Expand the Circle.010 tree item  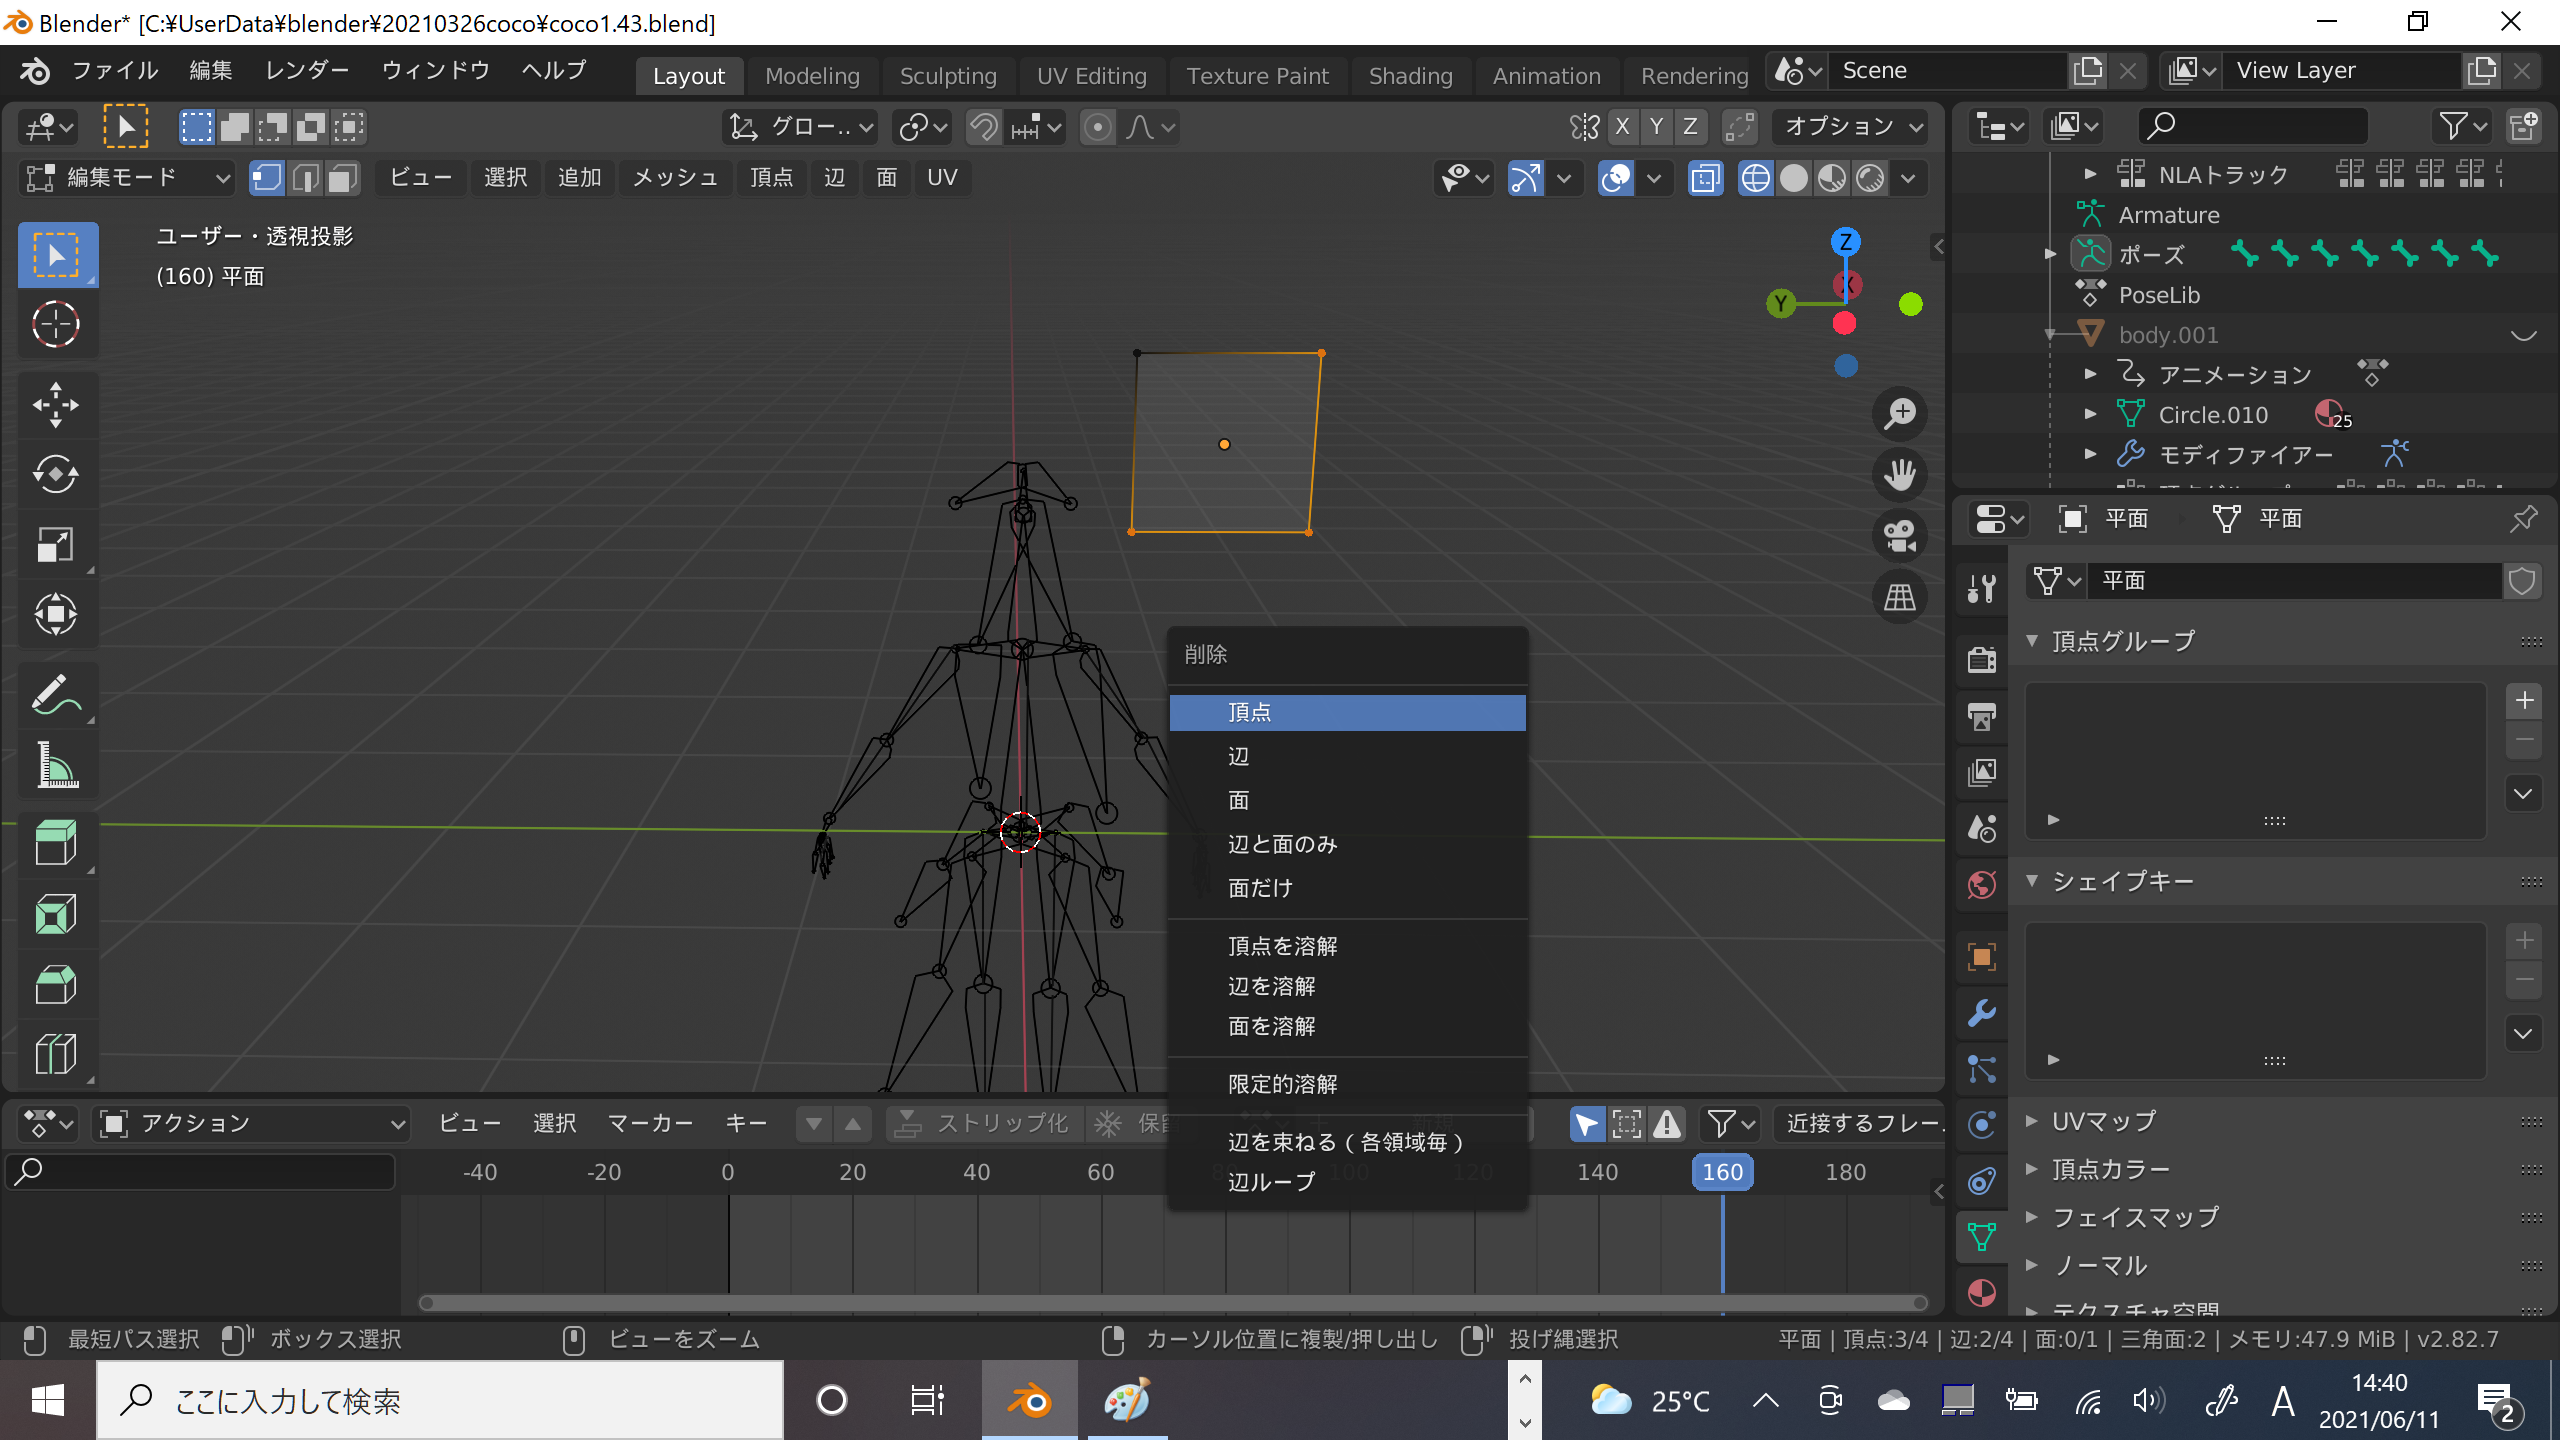pos(2090,414)
